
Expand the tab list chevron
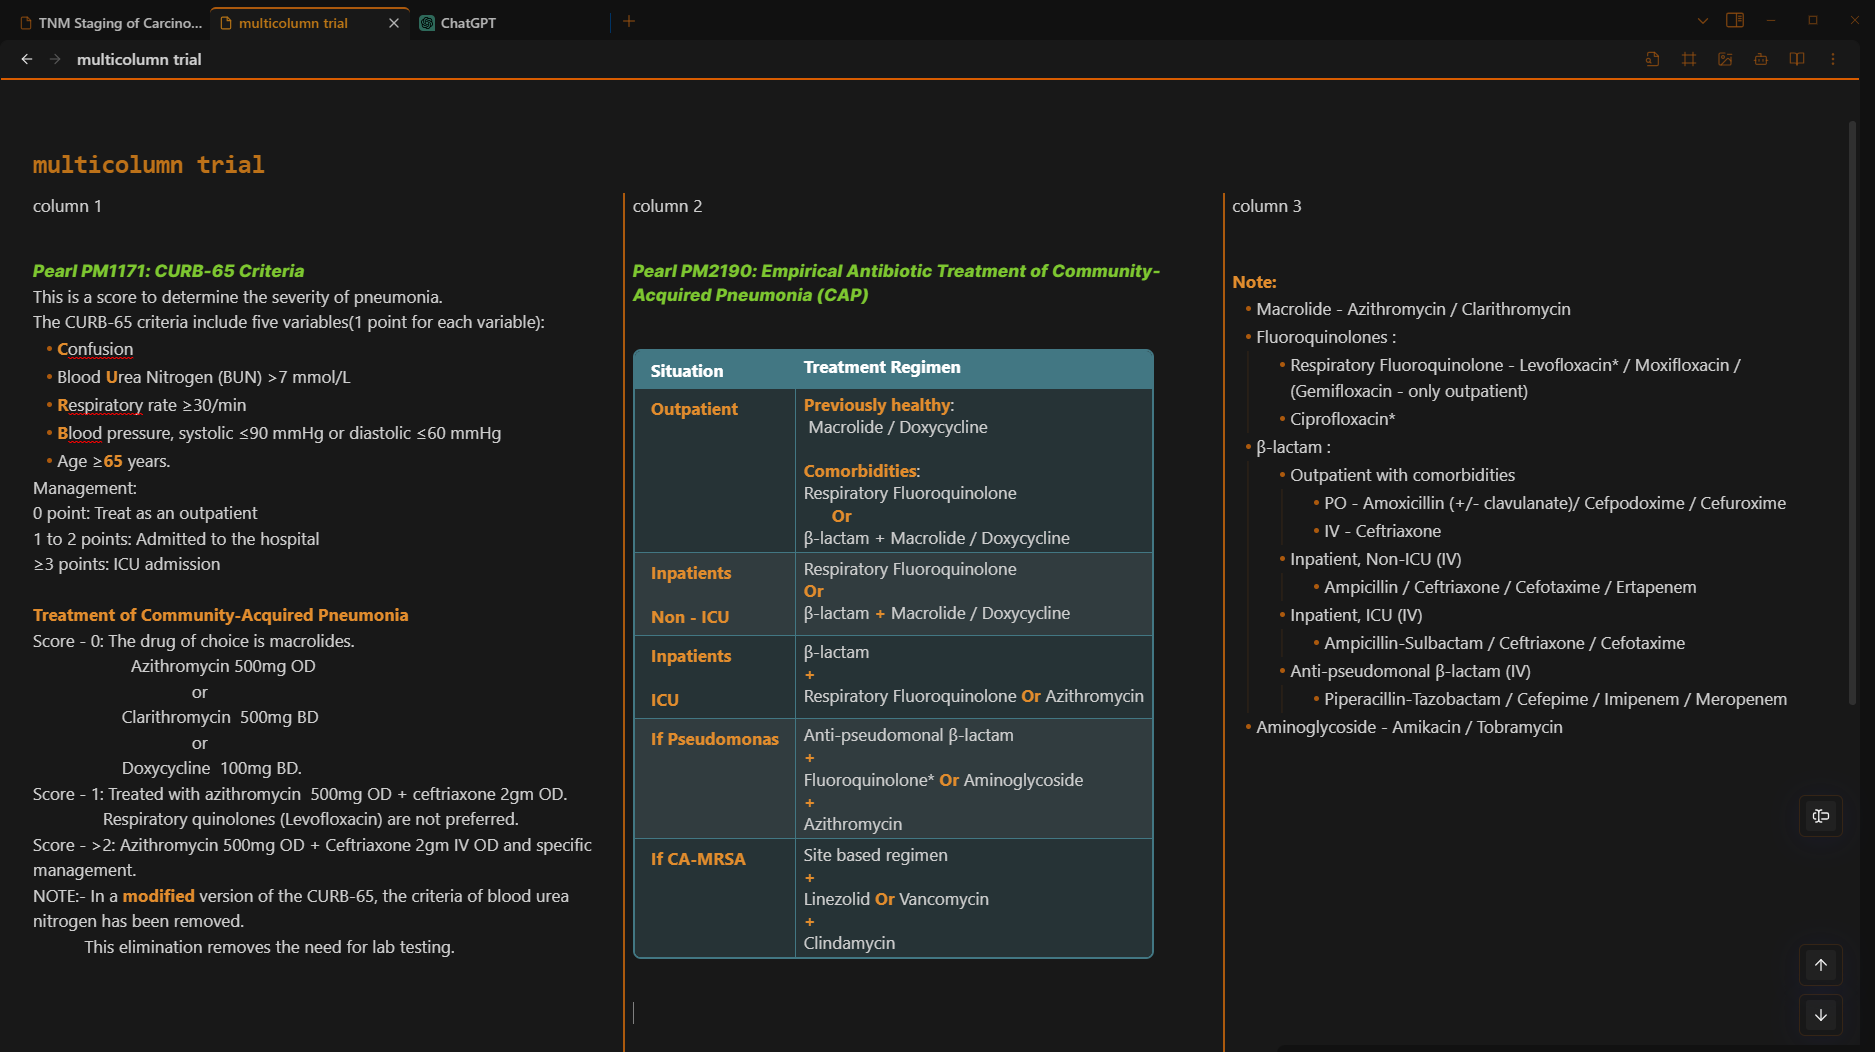[1702, 20]
